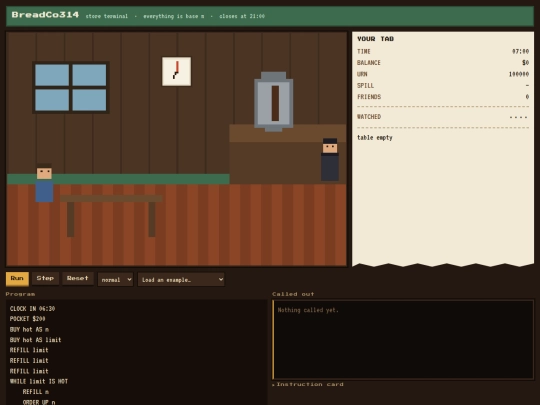Click the 'table empty' text
Viewport: 540px width, 405px height.
click(x=375, y=138)
